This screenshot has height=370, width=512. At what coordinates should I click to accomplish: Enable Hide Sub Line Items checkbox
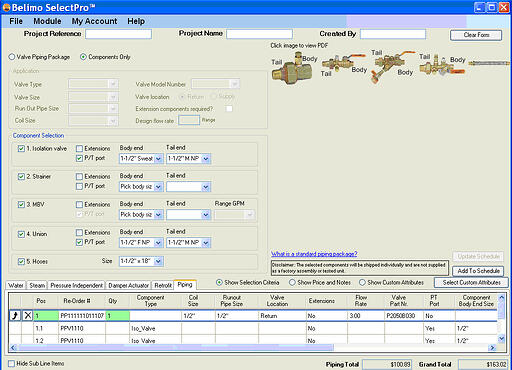[x=12, y=363]
